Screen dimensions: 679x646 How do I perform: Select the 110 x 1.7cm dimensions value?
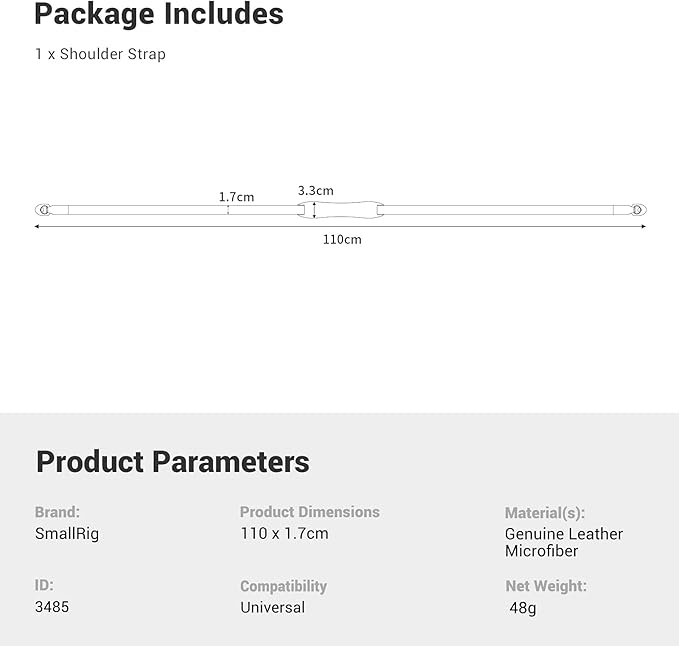pyautogui.click(x=285, y=533)
